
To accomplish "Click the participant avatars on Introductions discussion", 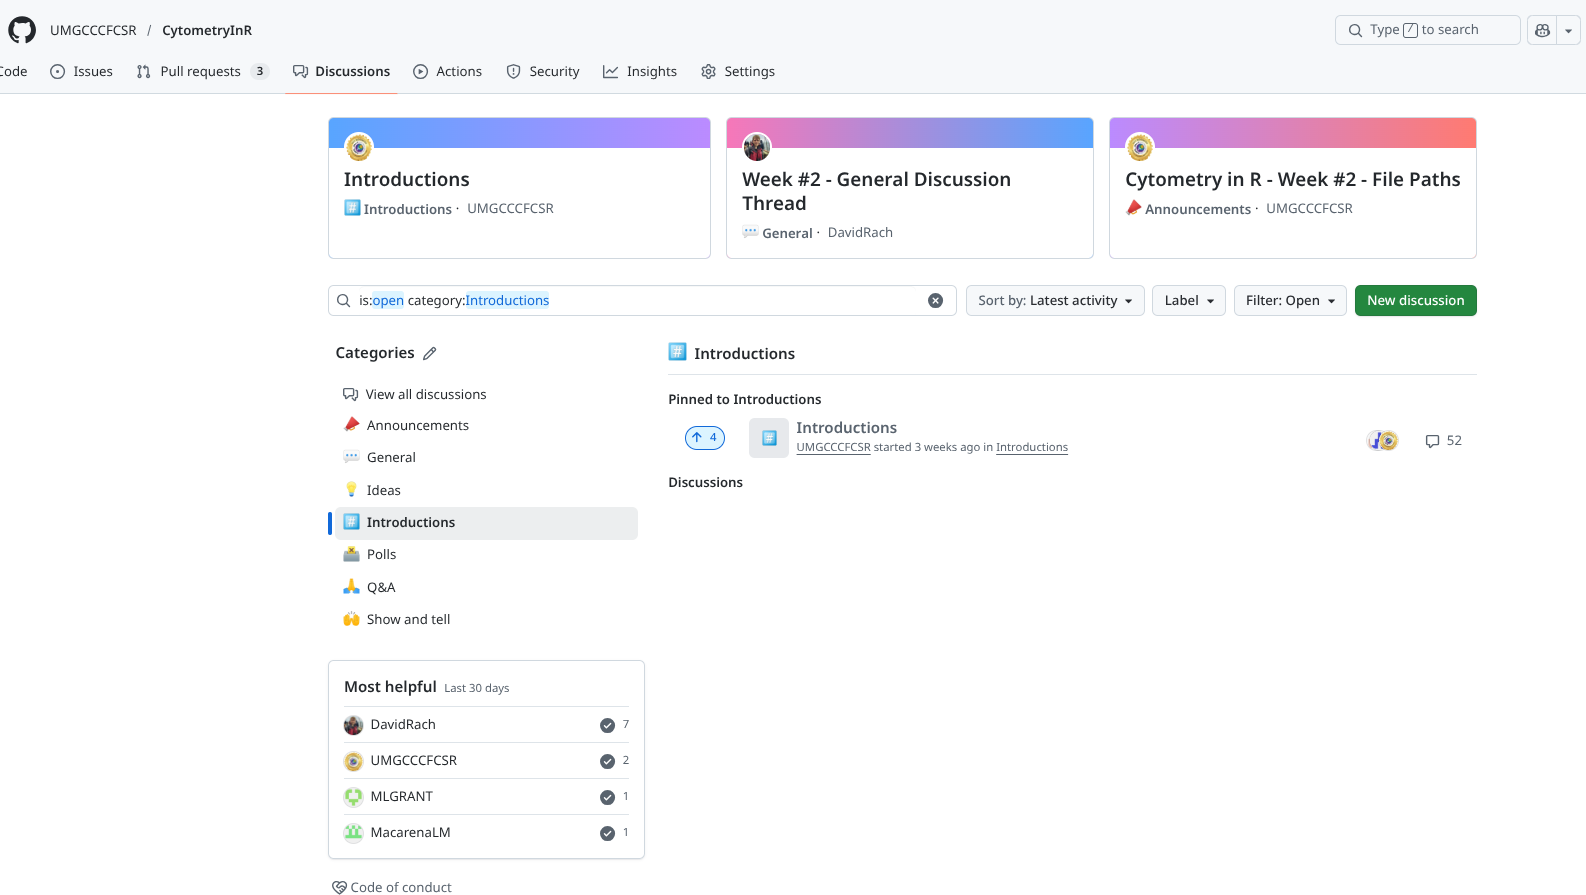I will click(x=1382, y=441).
